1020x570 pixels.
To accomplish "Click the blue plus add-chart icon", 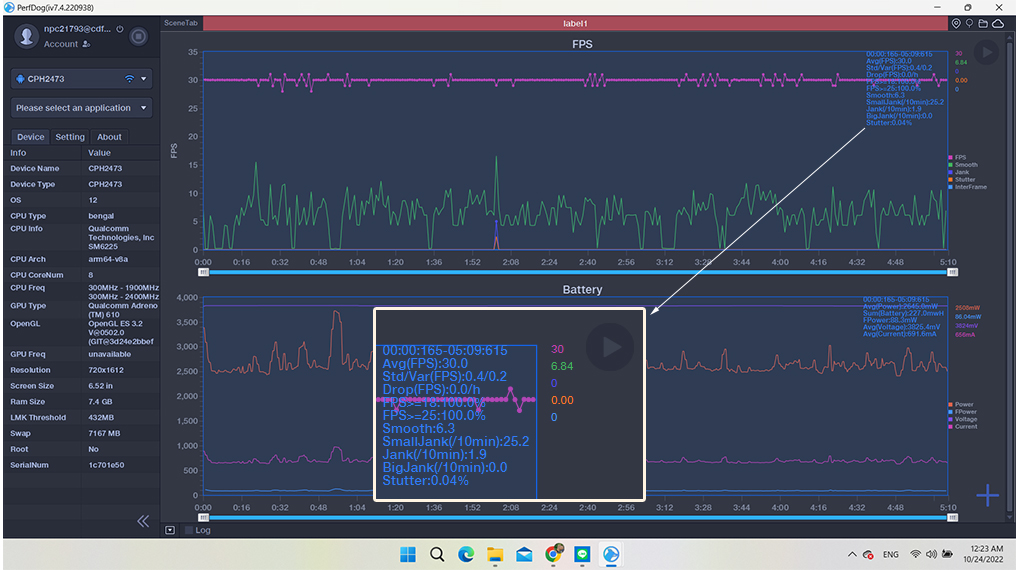I will point(987,495).
